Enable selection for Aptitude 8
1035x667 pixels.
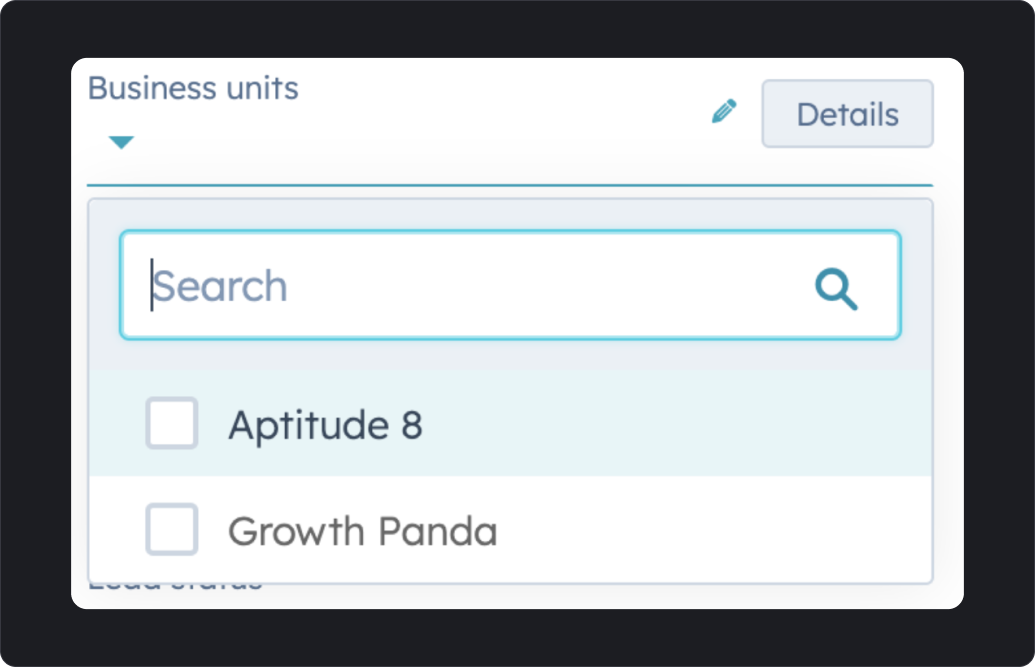pos(171,424)
